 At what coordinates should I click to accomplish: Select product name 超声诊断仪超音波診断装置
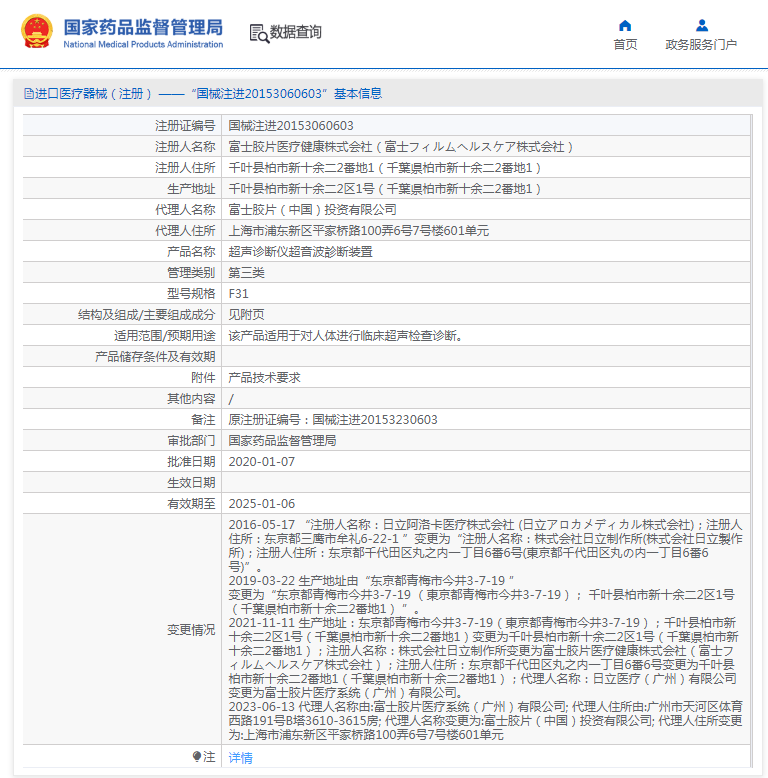coord(301,252)
